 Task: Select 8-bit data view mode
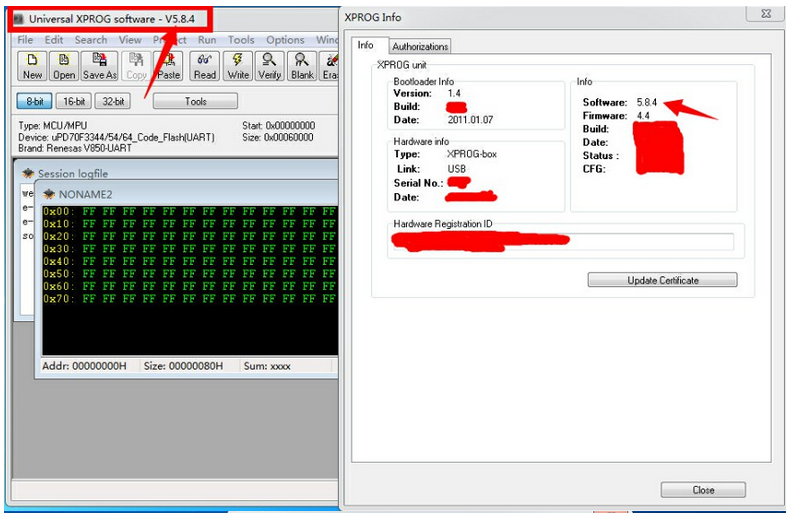coord(35,101)
